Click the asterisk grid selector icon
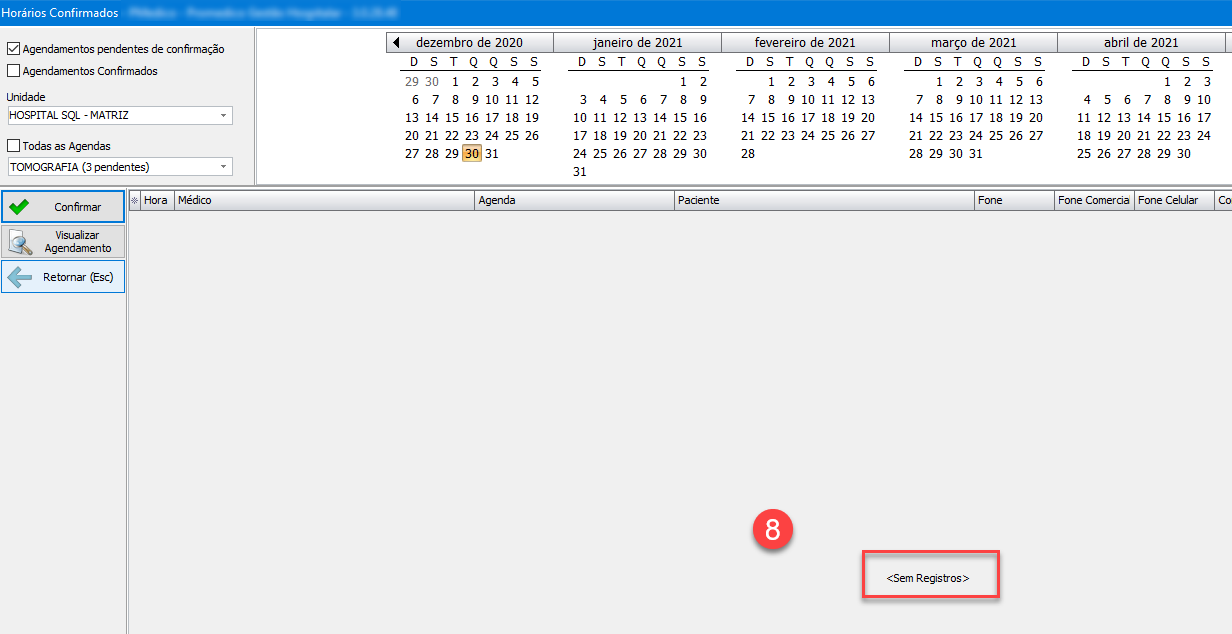 click(x=135, y=201)
